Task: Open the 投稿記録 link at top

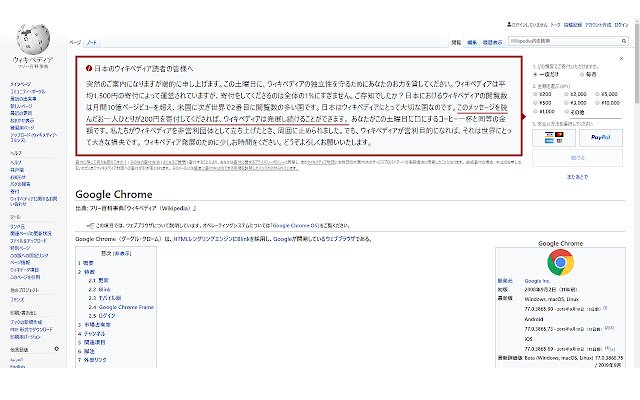Action: (573, 25)
